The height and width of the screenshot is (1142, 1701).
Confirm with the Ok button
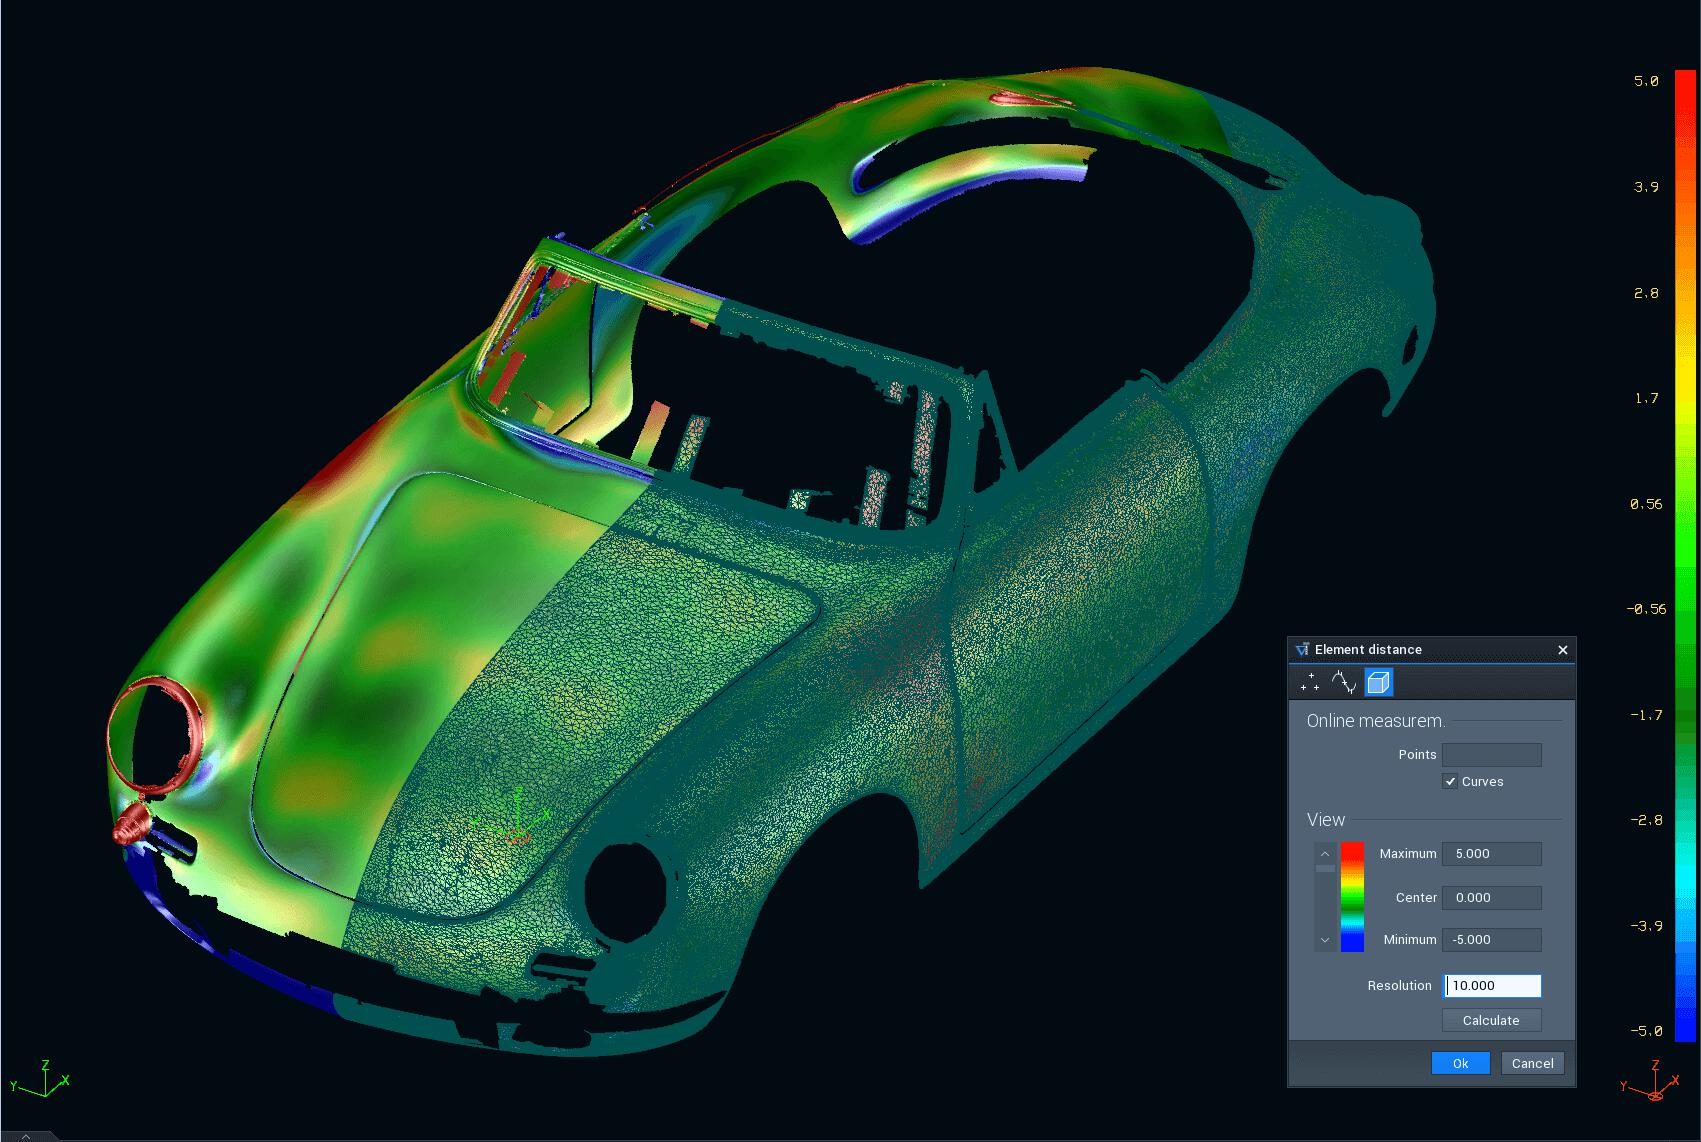(1460, 1063)
